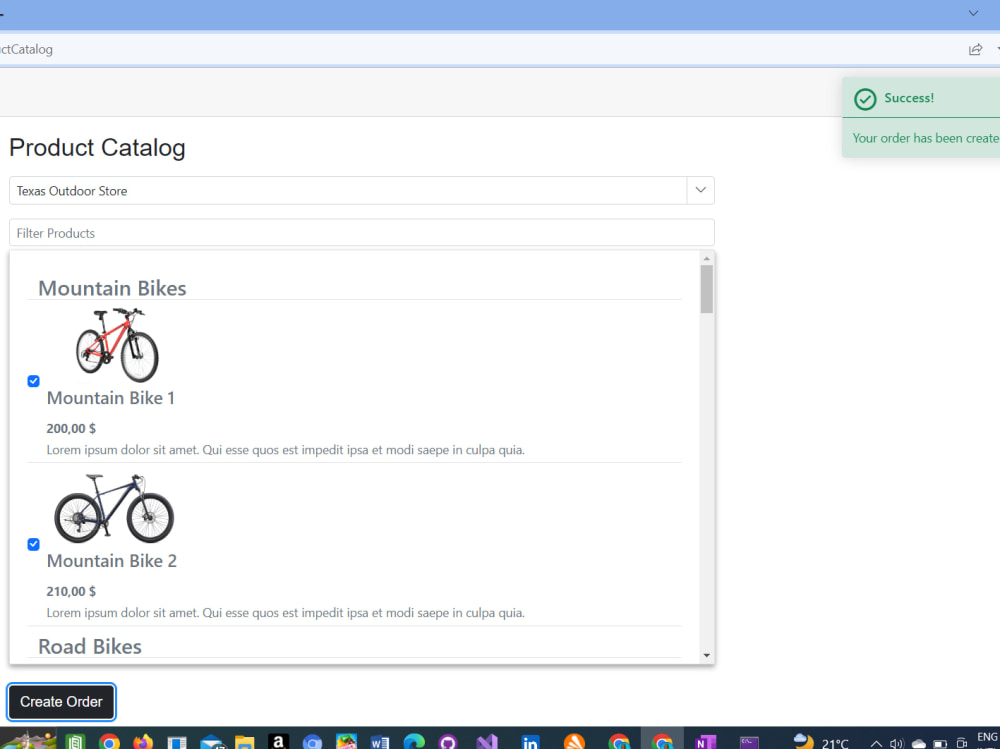The width and height of the screenshot is (1000, 749).
Task: Open LinkedIn from the taskbar
Action: 530,742
